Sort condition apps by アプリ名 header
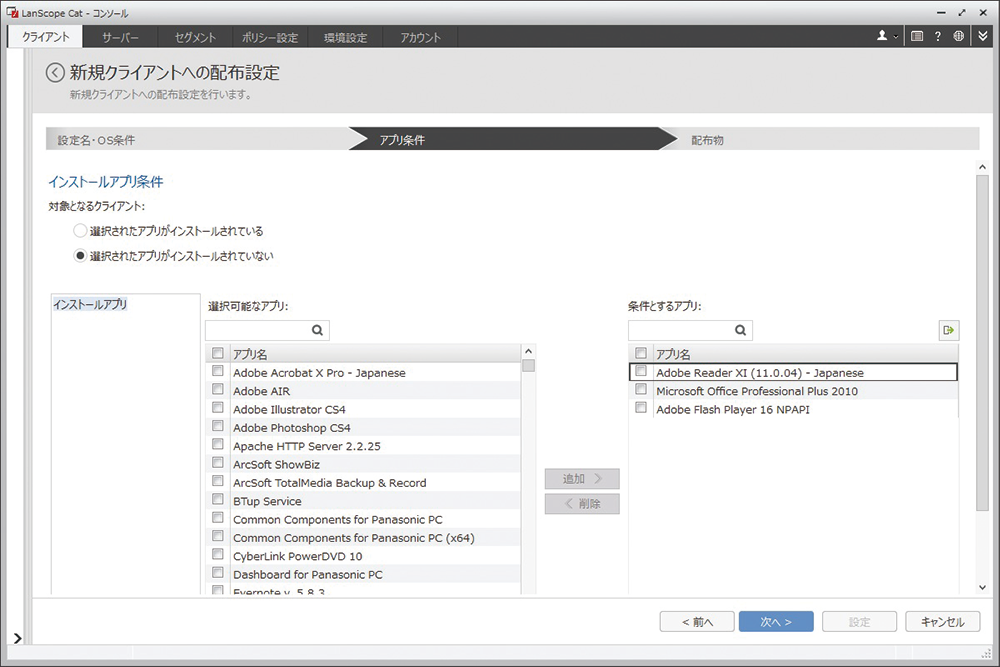The image size is (1000, 667). (805, 354)
